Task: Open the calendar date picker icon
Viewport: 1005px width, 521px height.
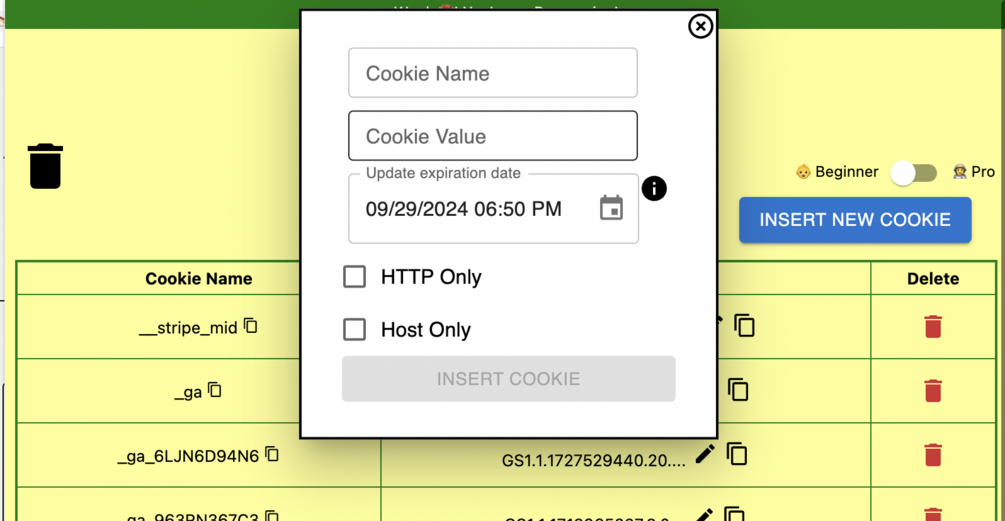Action: click(x=611, y=208)
